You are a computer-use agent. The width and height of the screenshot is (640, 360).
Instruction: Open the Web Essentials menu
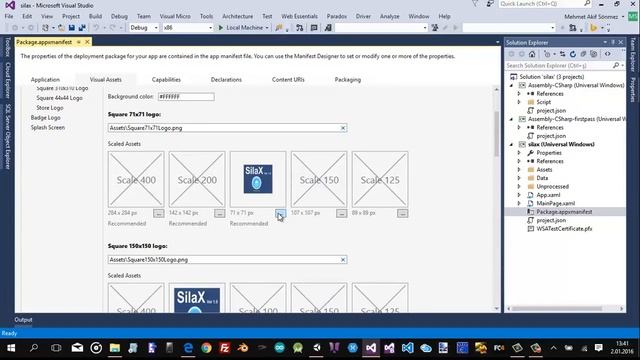pyautogui.click(x=299, y=16)
